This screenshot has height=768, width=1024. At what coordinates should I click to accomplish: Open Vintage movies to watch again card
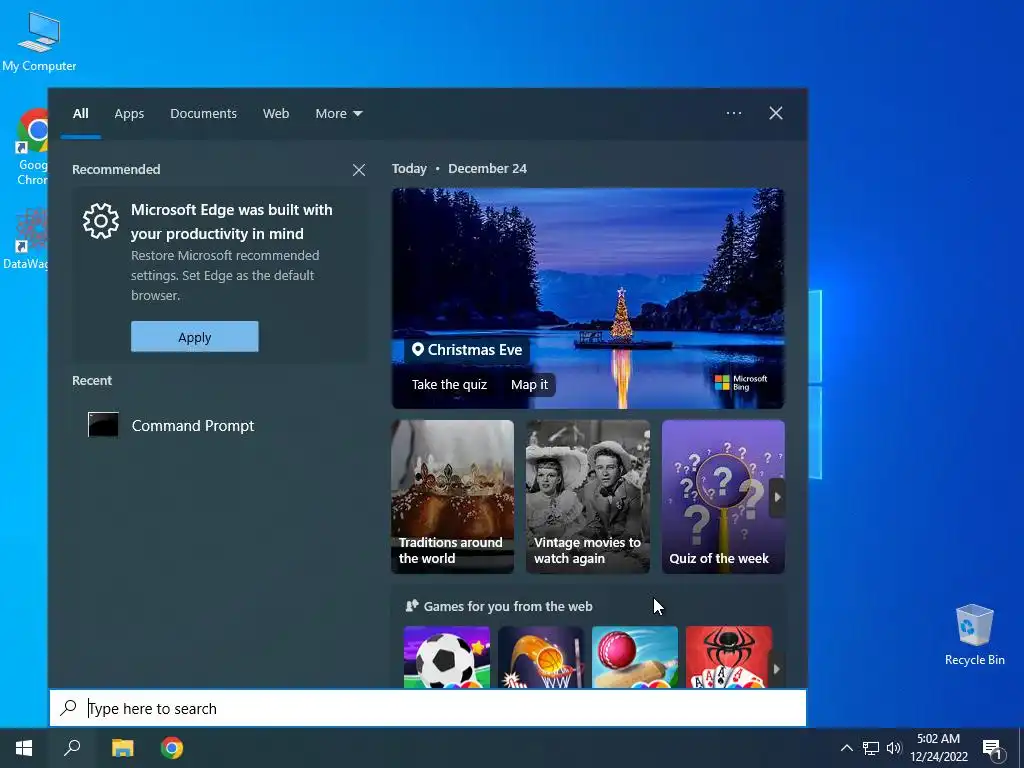coord(588,497)
